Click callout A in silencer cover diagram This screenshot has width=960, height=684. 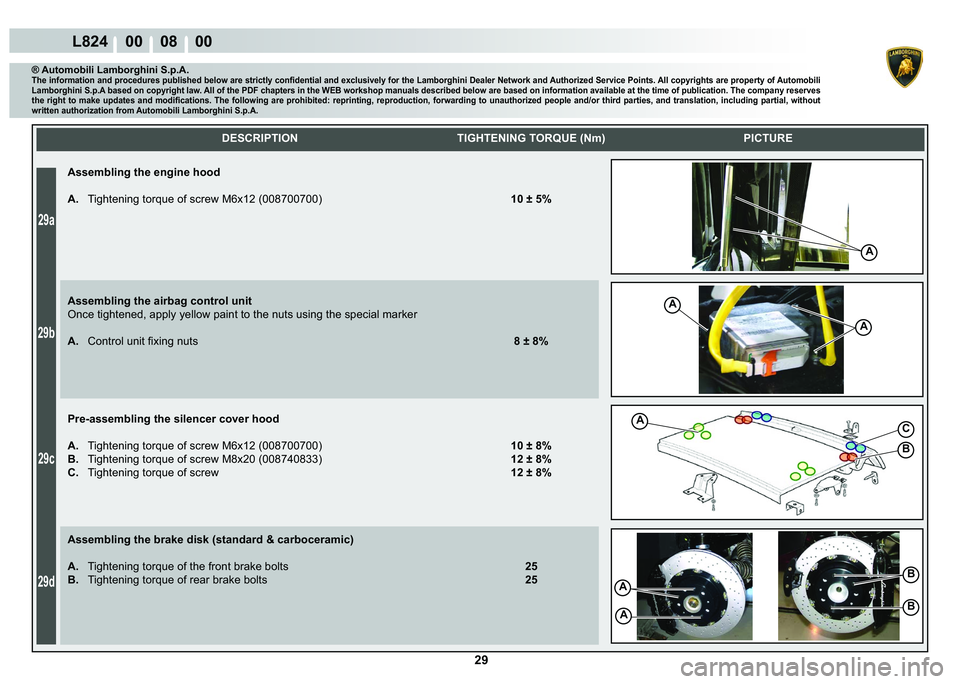pyautogui.click(x=640, y=421)
